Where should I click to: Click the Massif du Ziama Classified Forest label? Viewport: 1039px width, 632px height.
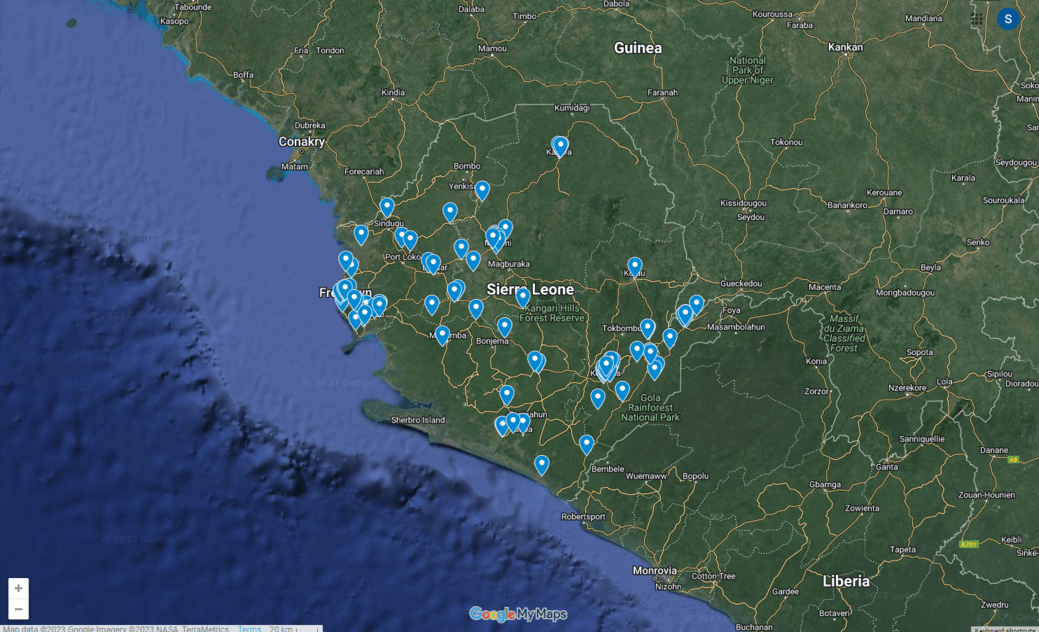coord(844,333)
